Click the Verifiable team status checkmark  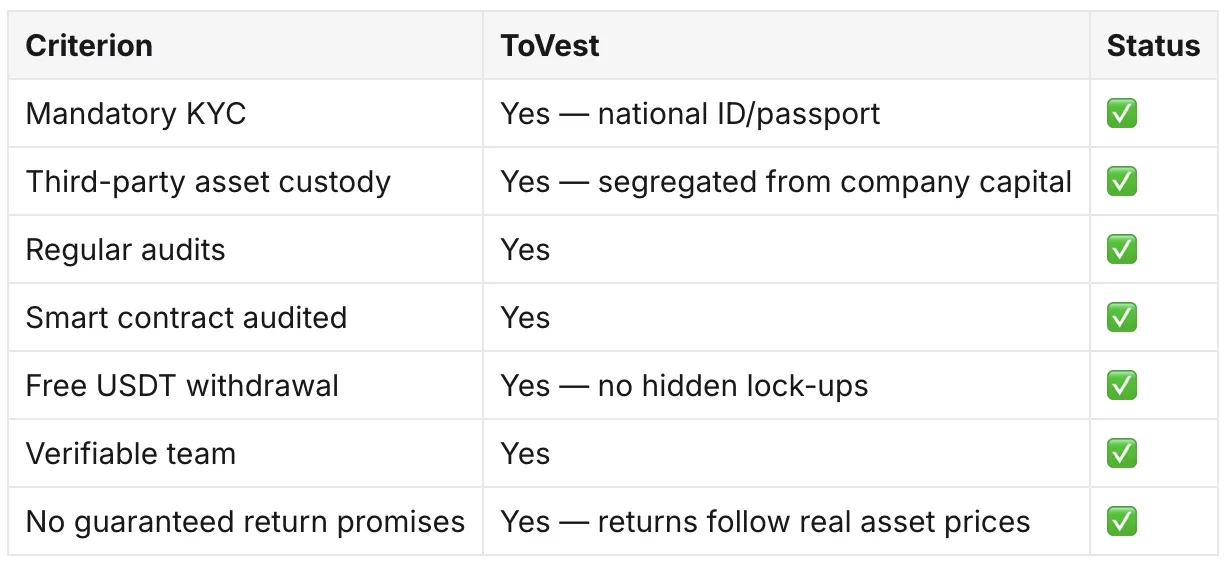click(1122, 454)
